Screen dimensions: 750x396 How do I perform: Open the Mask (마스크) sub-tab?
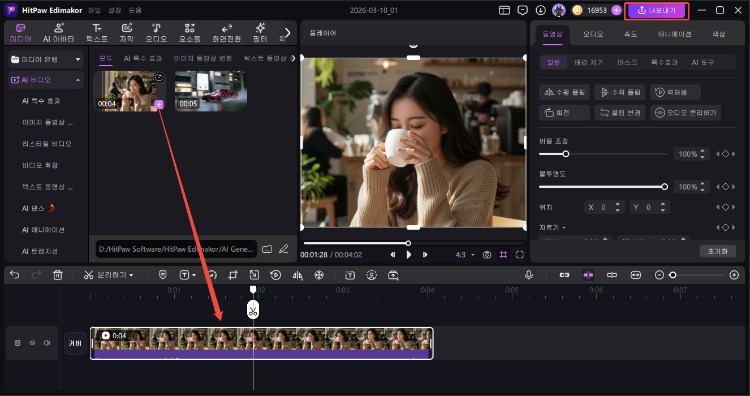pos(627,62)
